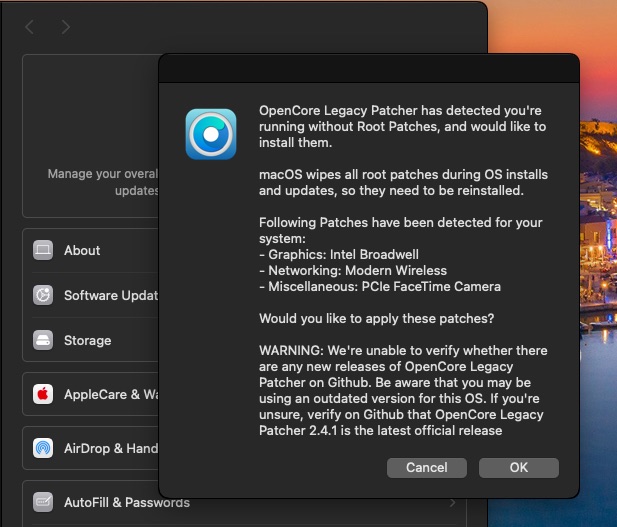Click the back navigation arrow
The height and width of the screenshot is (527, 617).
(x=29, y=27)
